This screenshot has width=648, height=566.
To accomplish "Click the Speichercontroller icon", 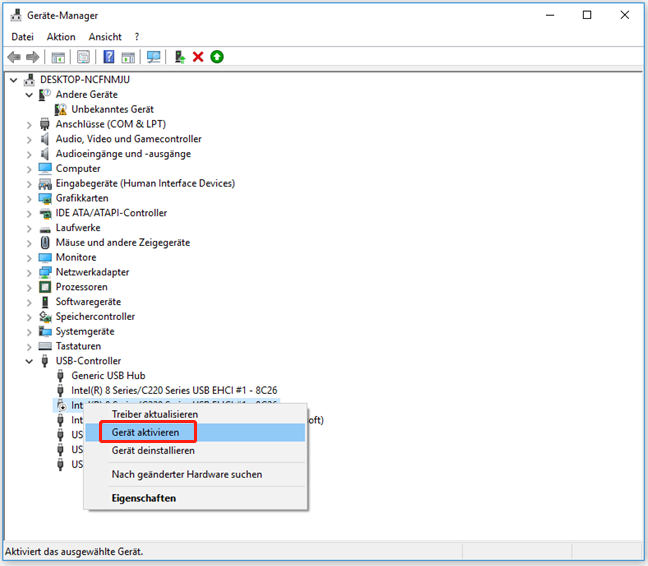I will 45,316.
